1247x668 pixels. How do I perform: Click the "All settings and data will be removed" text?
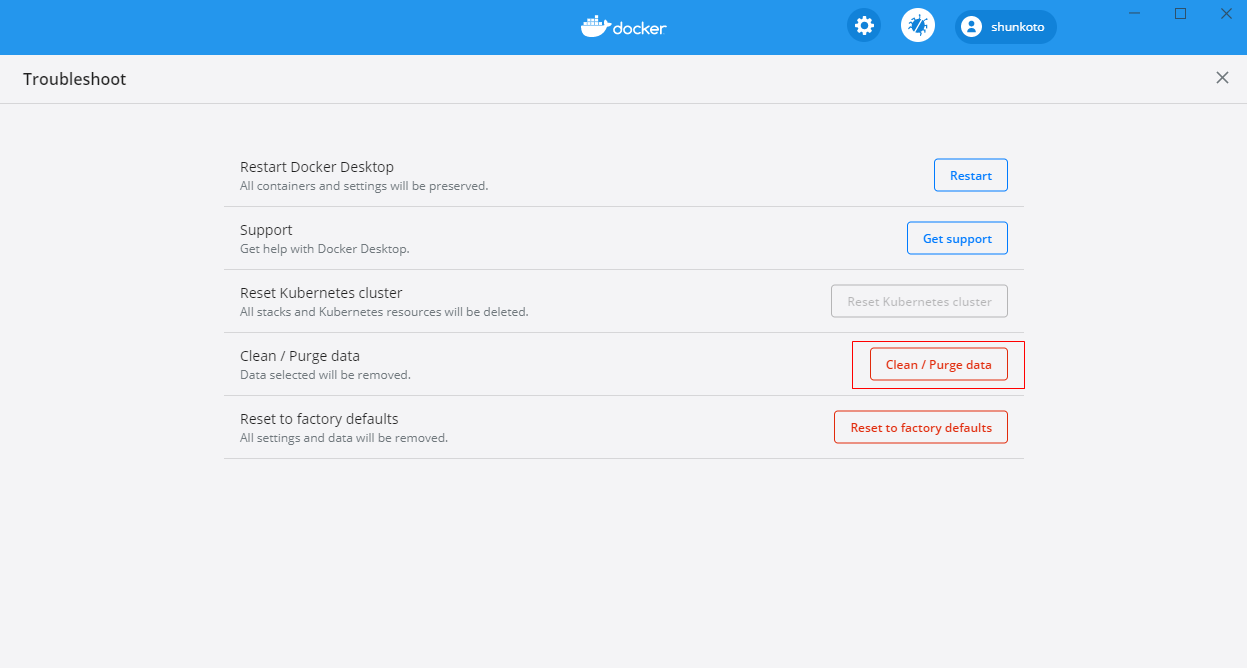pyautogui.click(x=344, y=438)
